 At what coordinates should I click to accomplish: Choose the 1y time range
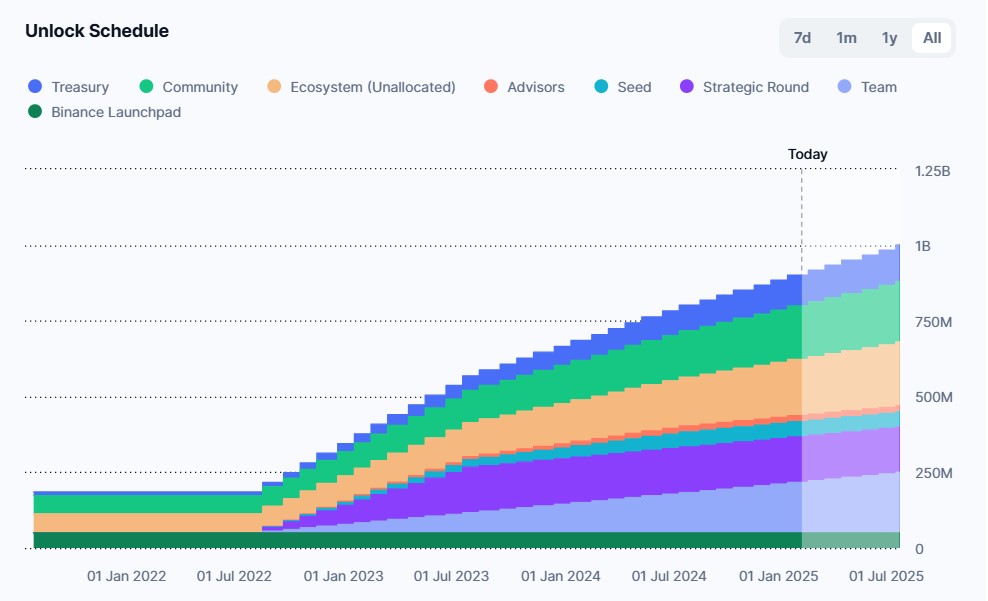pyautogui.click(x=889, y=38)
